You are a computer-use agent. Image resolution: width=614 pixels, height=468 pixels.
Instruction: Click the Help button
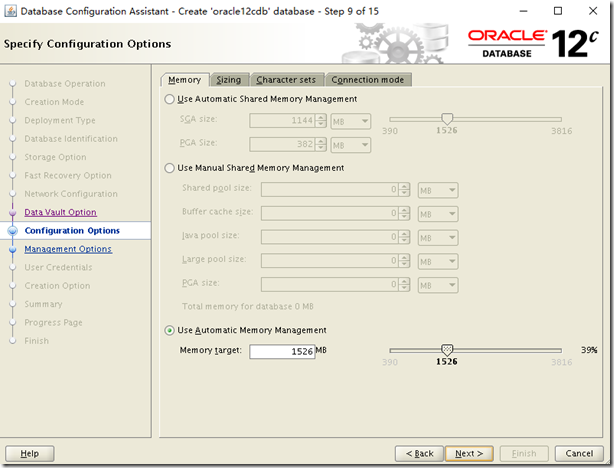click(x=30, y=454)
